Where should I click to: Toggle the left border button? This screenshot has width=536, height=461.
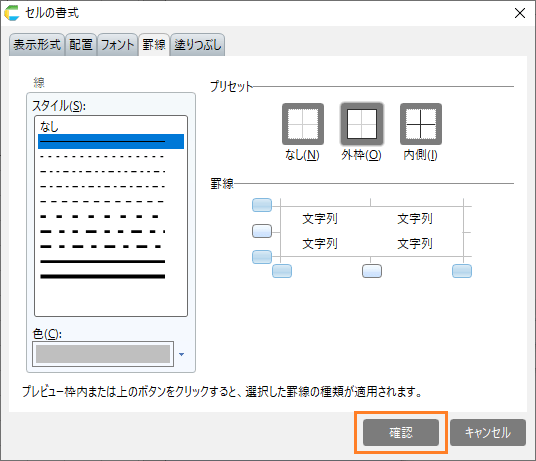pos(282,271)
